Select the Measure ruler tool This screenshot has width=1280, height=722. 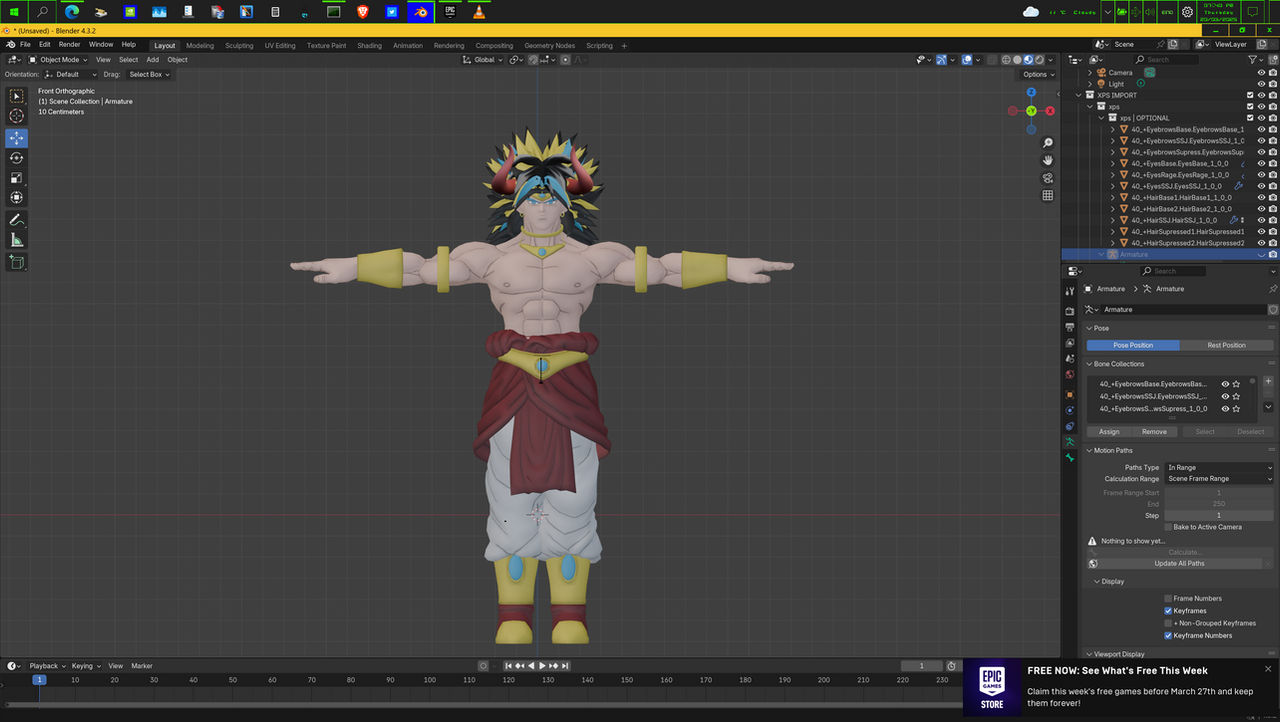pyautogui.click(x=16, y=240)
